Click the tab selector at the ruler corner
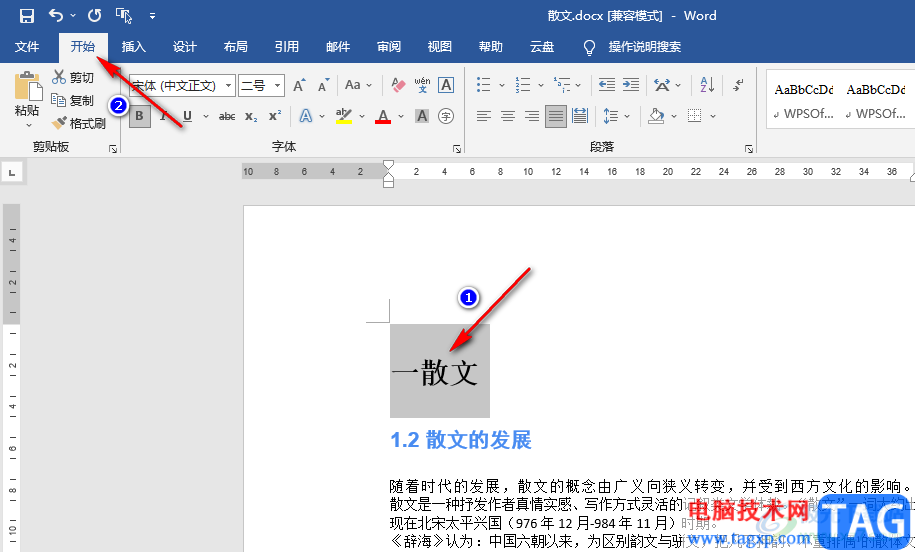The width and height of the screenshot is (915, 552). [12, 172]
